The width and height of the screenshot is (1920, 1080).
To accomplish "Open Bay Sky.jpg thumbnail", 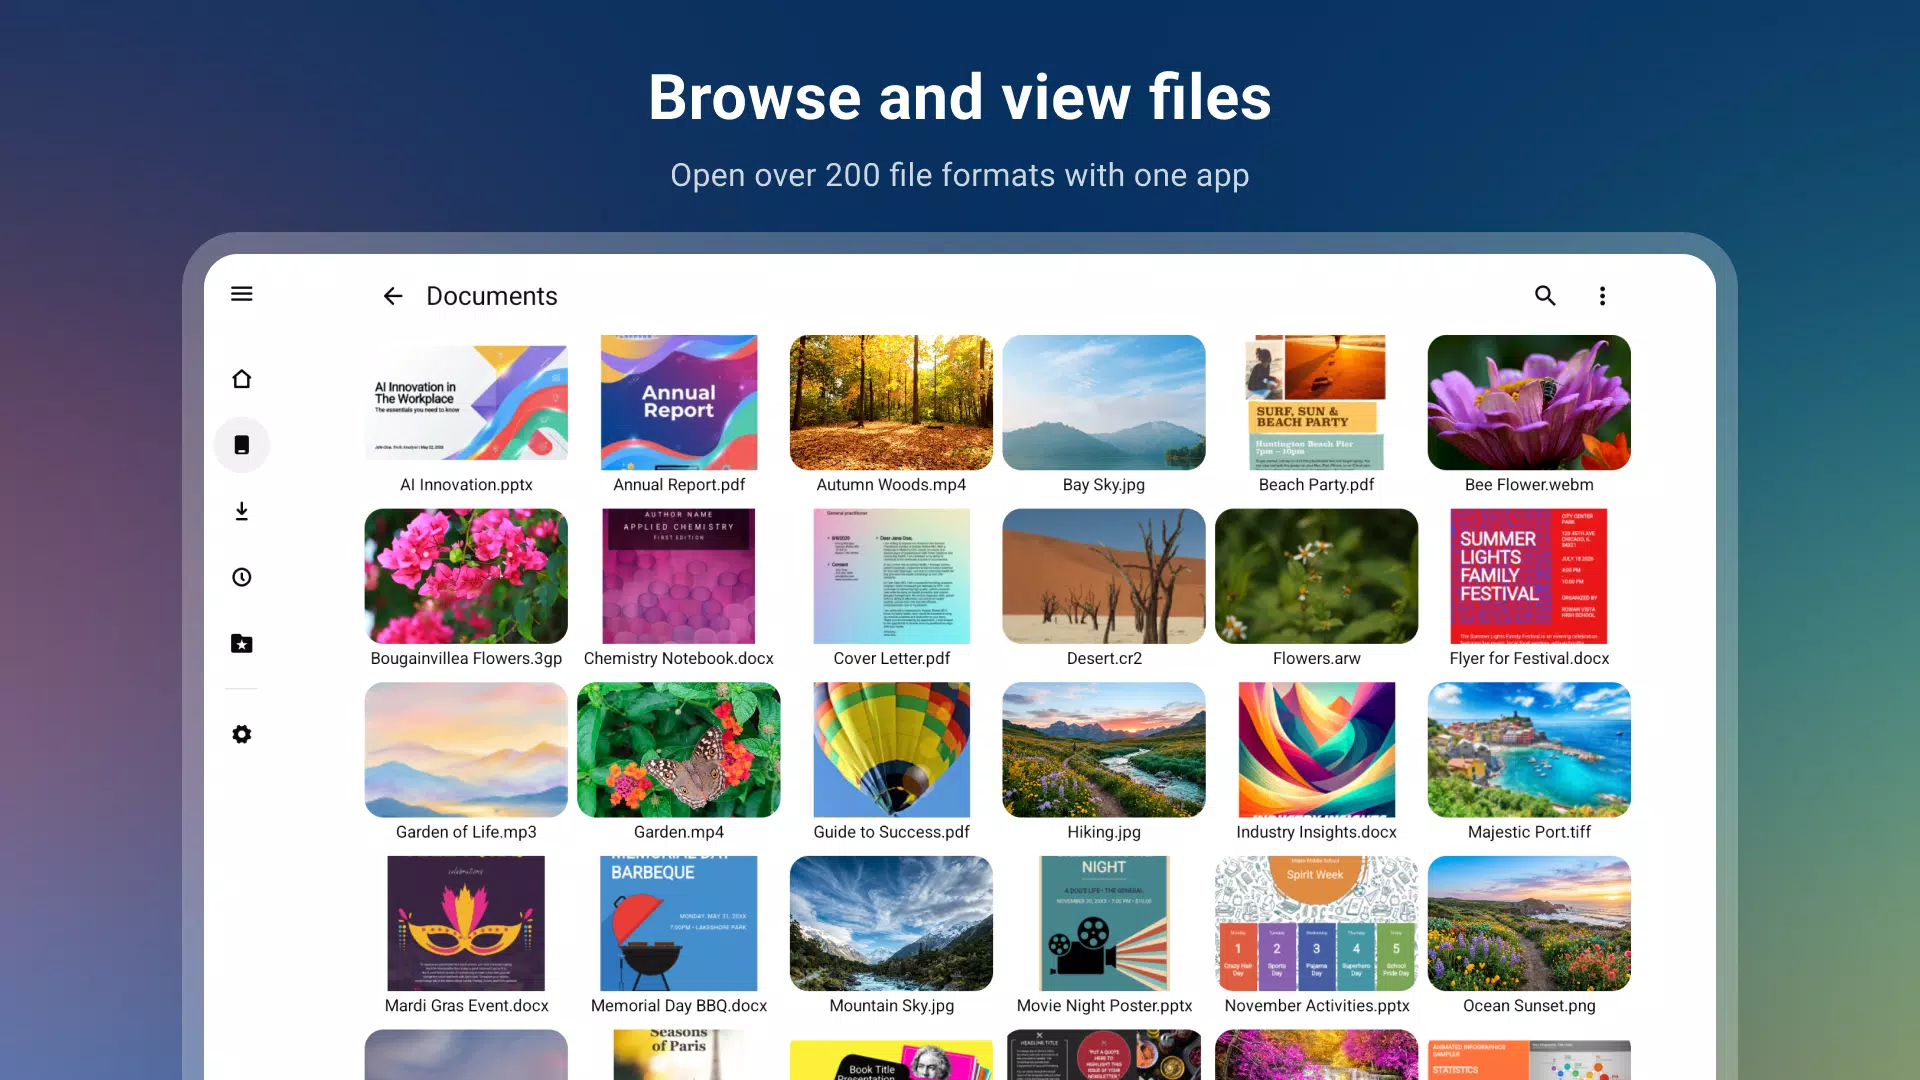I will click(1104, 402).
